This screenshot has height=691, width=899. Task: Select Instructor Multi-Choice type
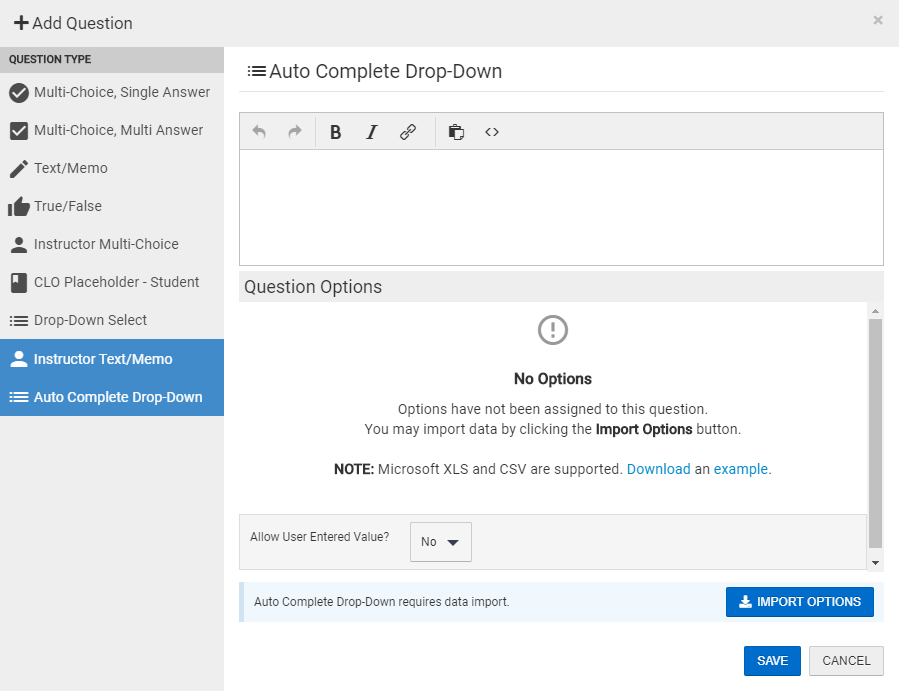112,244
